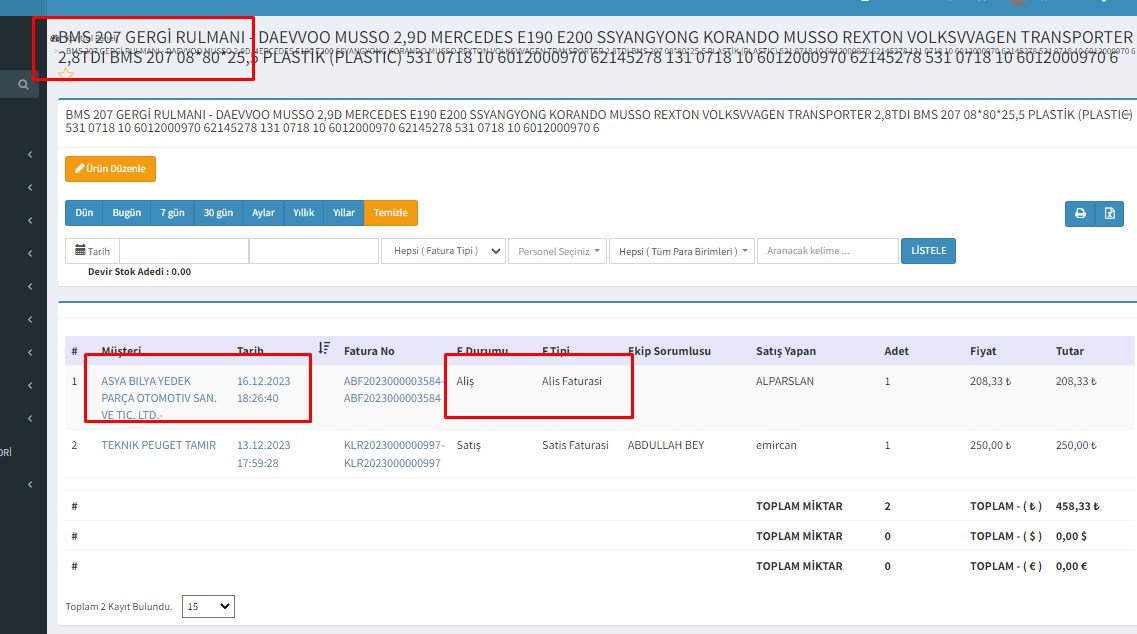Export the list with the Excel icon

click(1110, 213)
